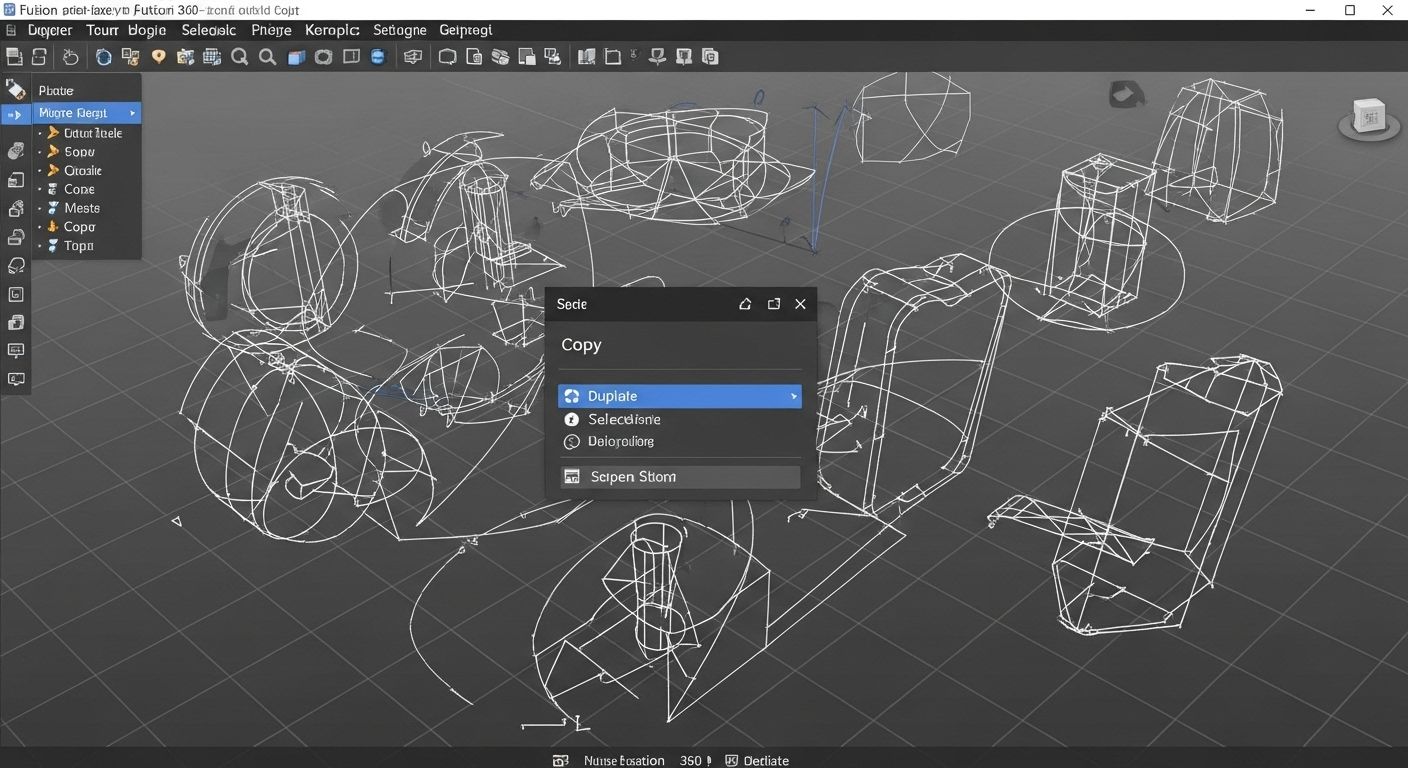Click the orange location pin toolbar icon

tap(158, 57)
